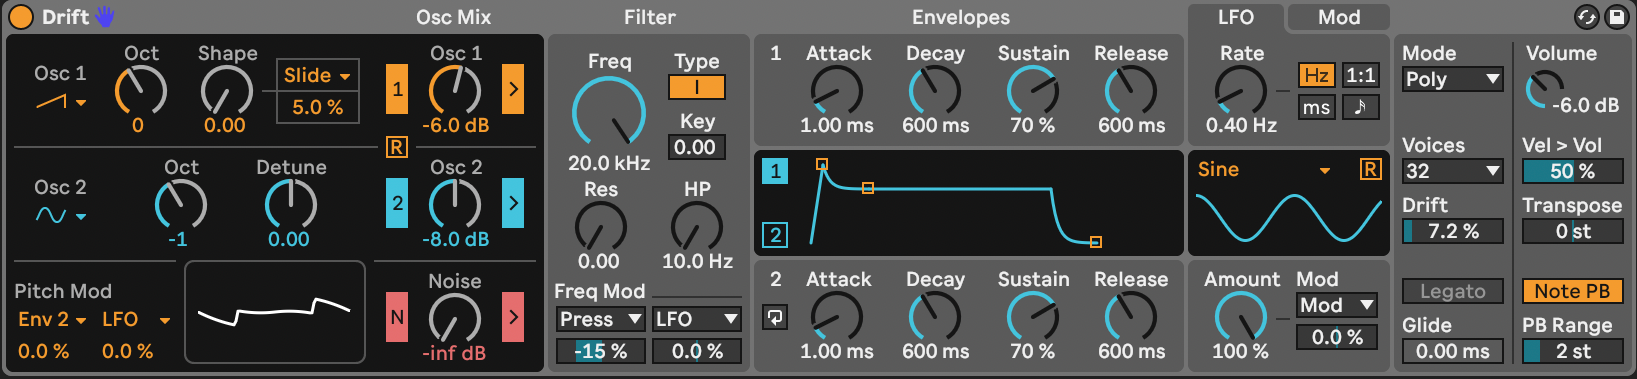This screenshot has height=379, width=1637.
Task: Set LFO rate mode to Hz
Action: tap(1317, 75)
